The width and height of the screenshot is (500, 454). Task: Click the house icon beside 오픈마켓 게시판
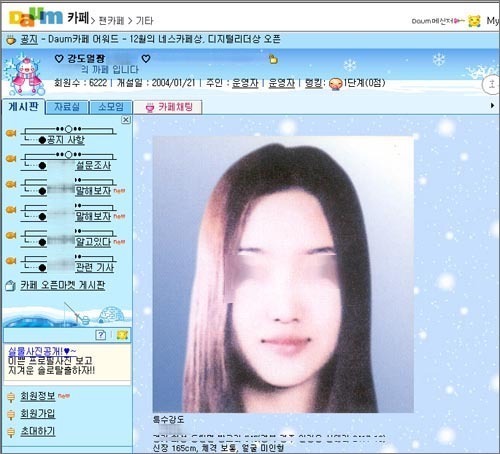click(x=11, y=286)
